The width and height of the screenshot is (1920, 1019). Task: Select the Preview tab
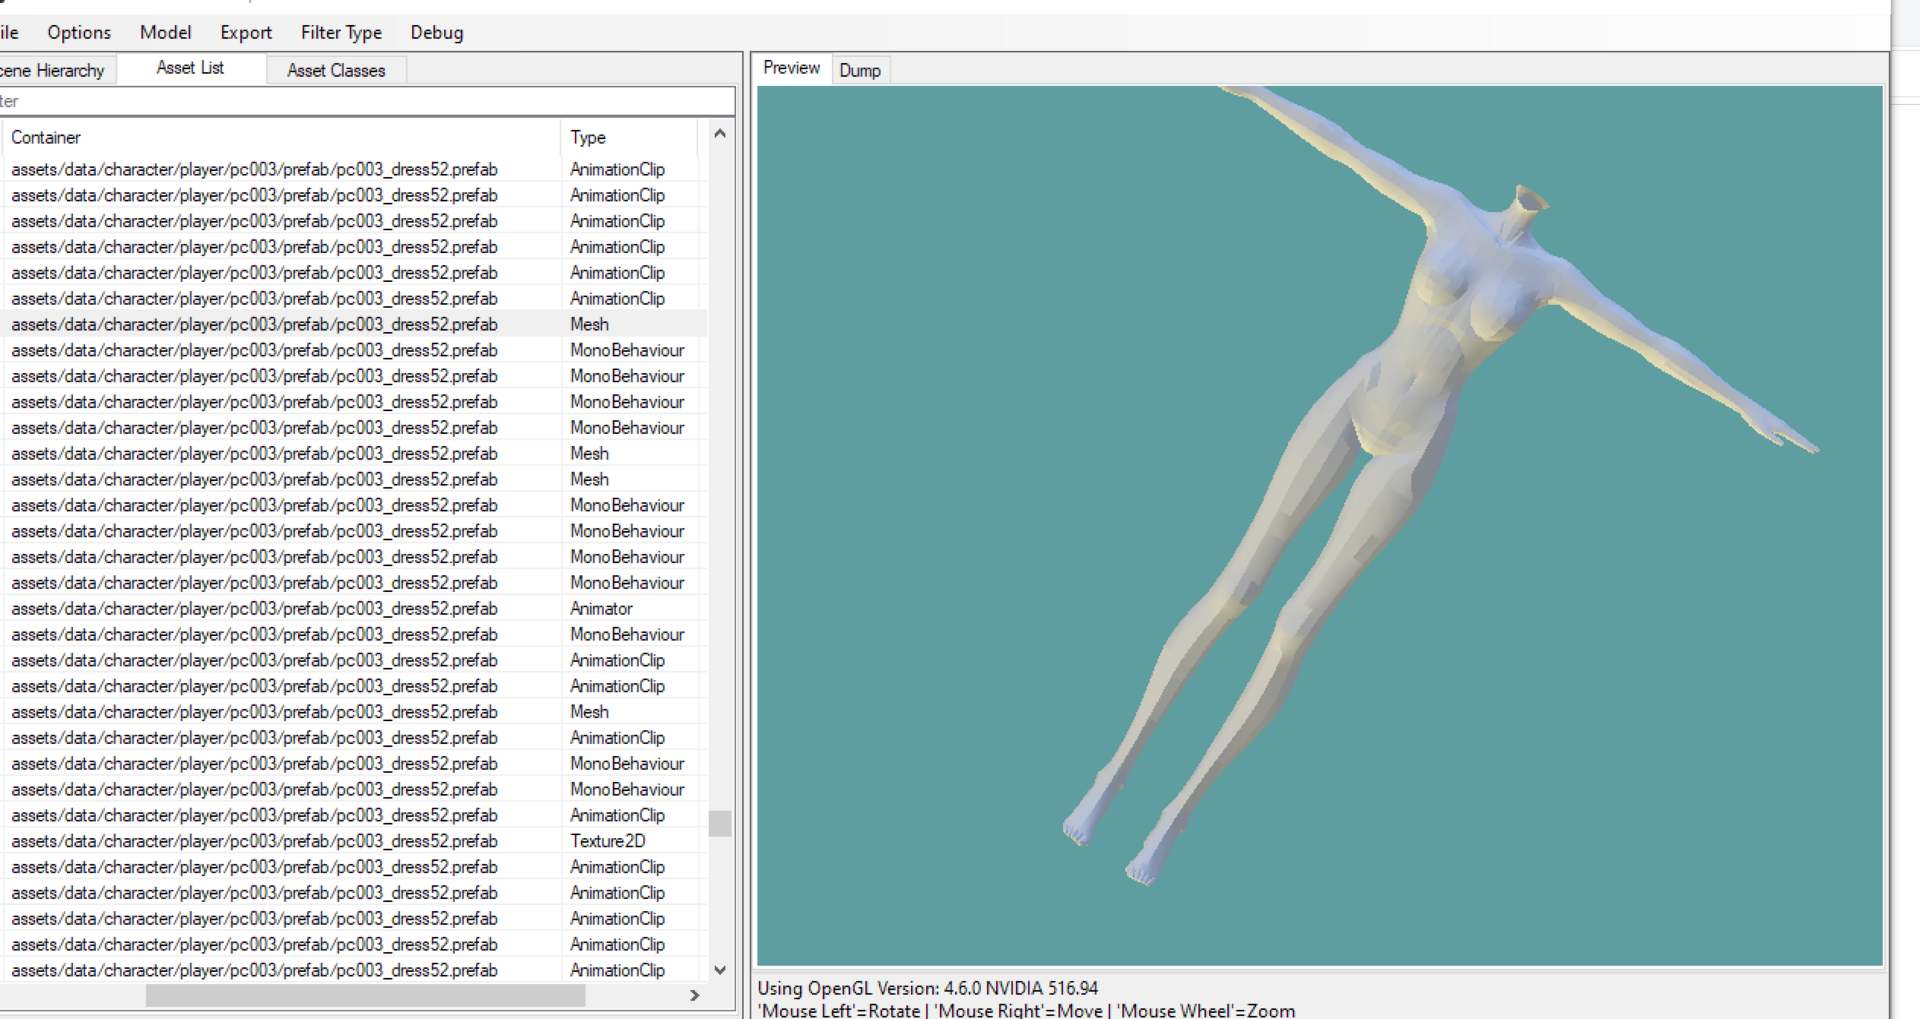(791, 68)
